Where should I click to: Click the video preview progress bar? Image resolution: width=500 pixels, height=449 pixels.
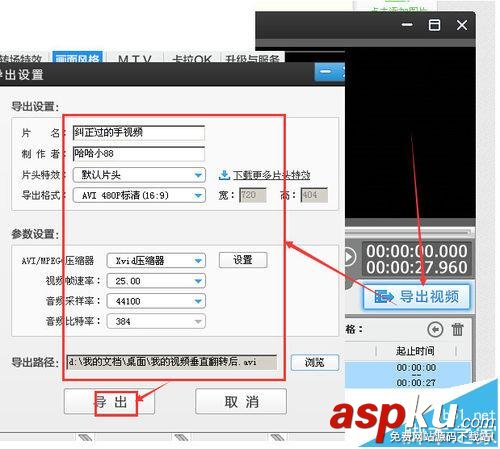pyautogui.click(x=408, y=232)
